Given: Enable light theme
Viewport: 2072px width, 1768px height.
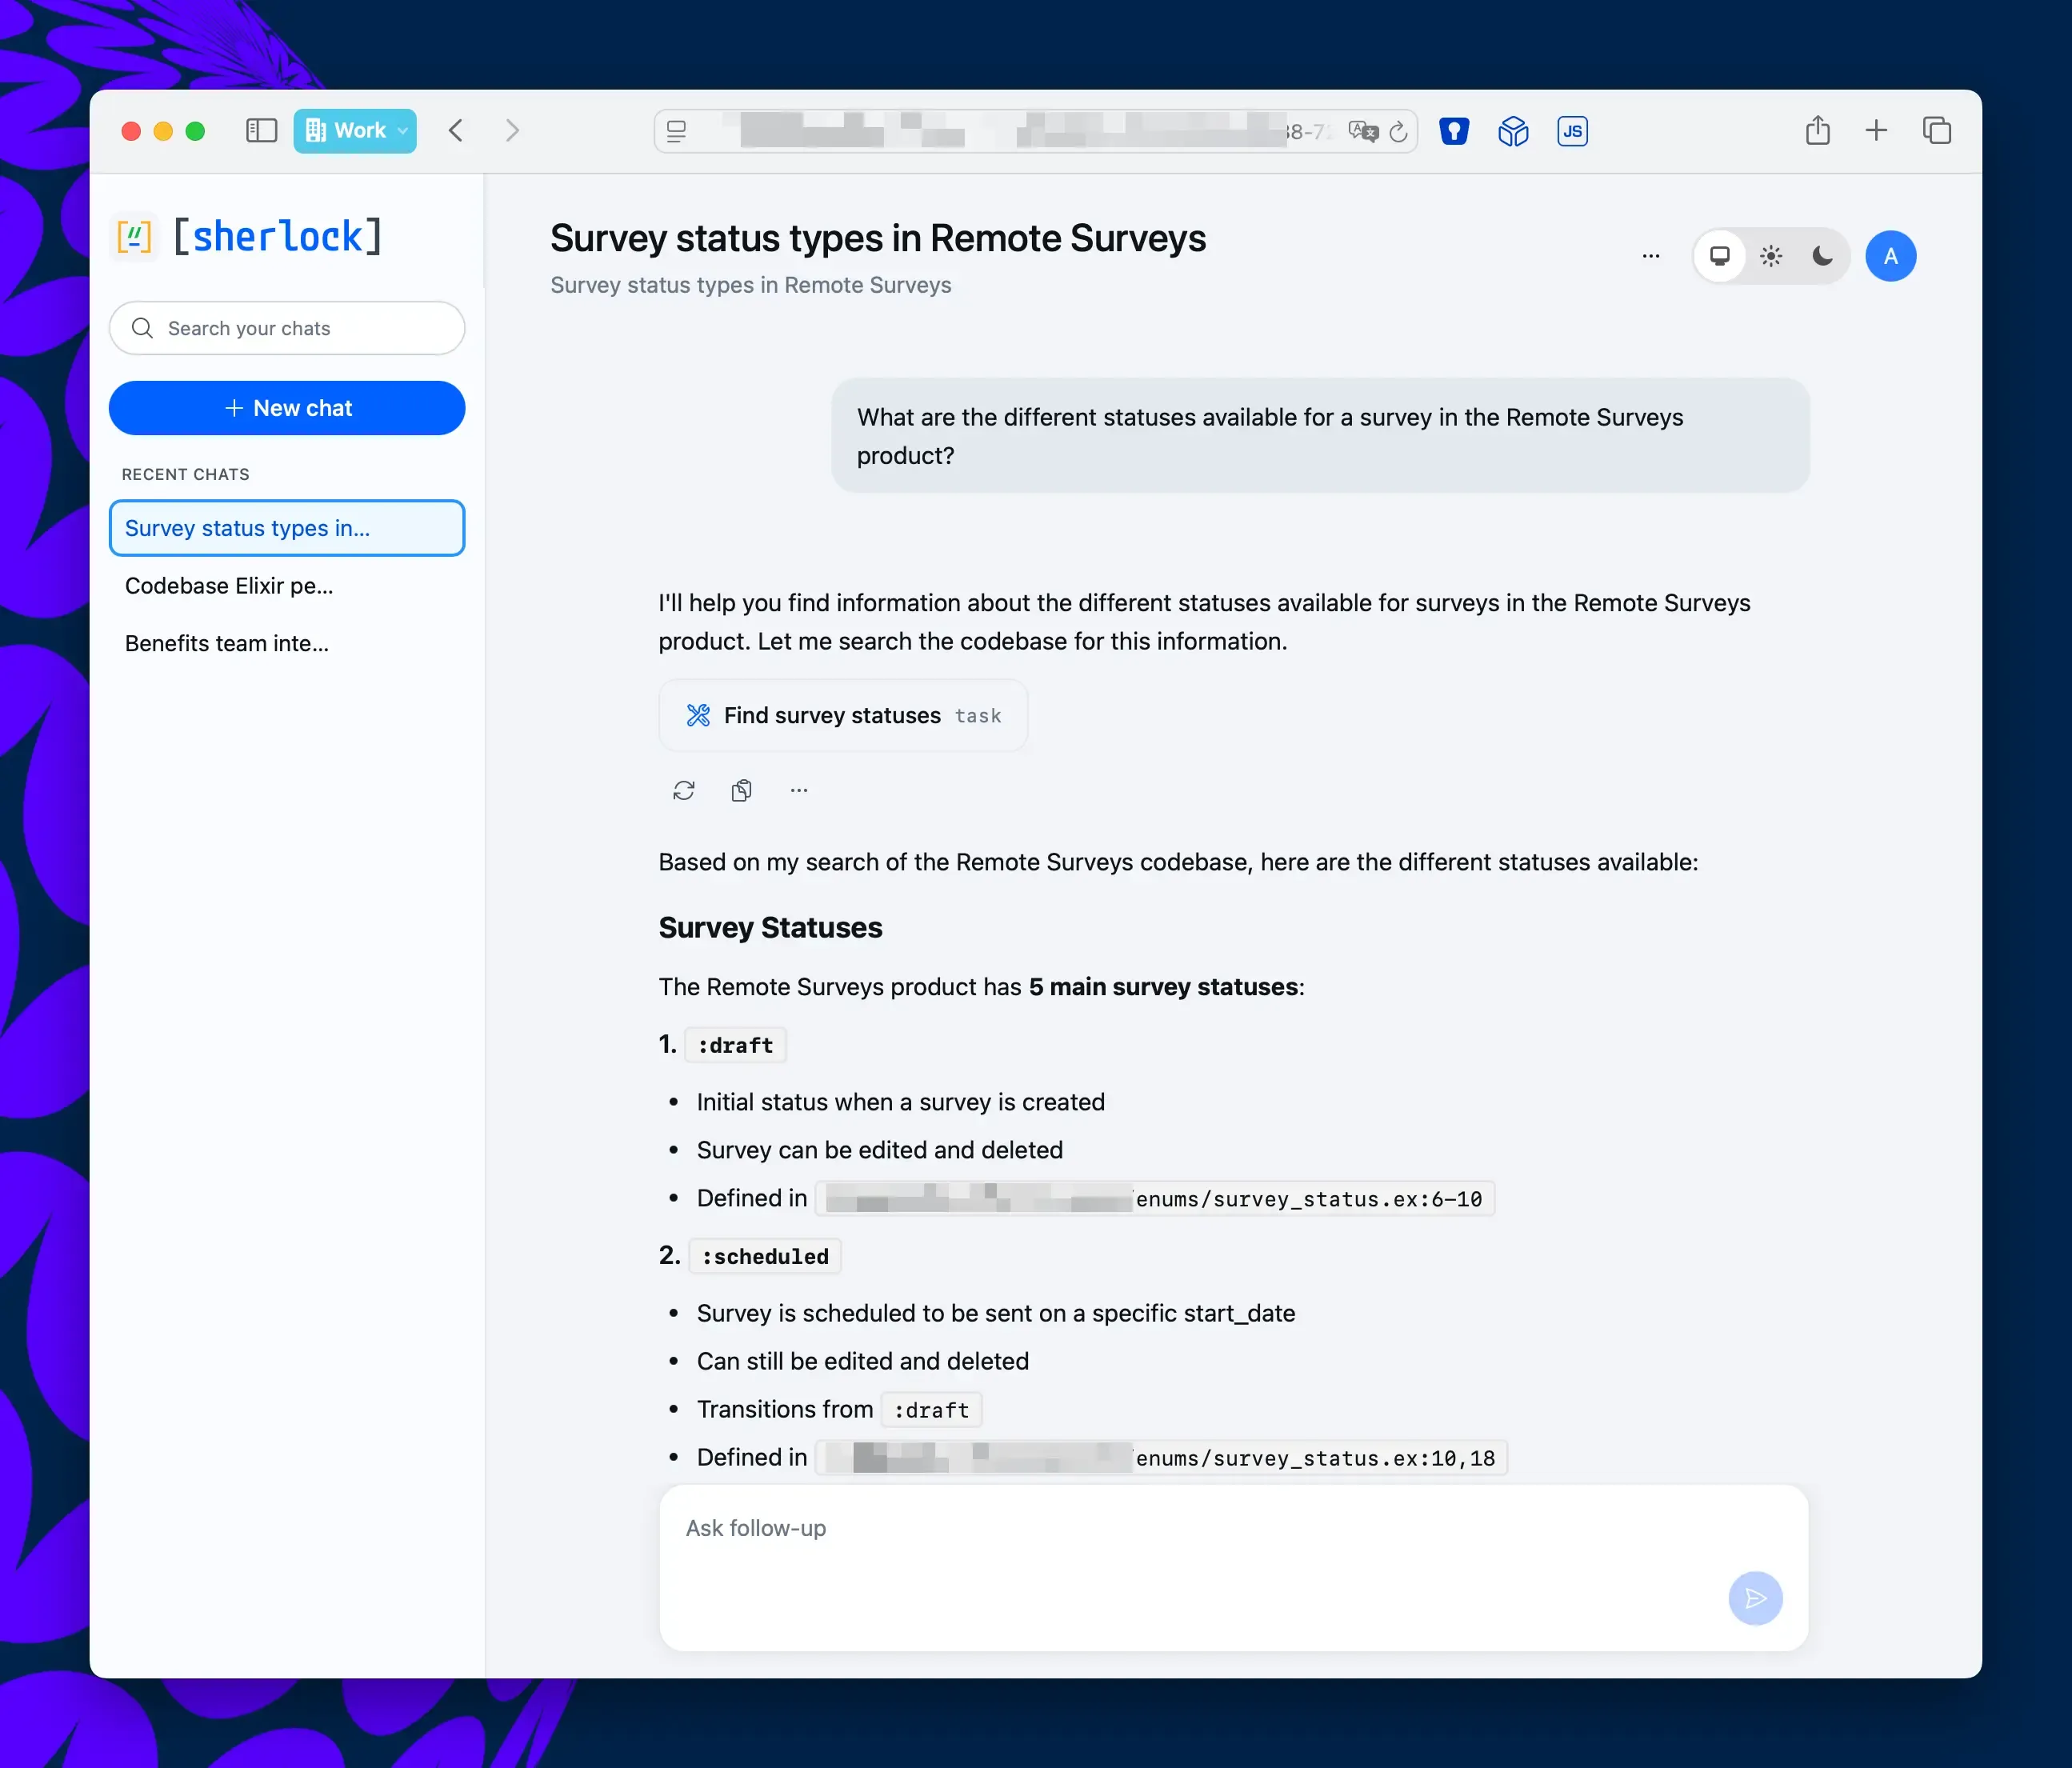Looking at the screenshot, I should [x=1771, y=256].
